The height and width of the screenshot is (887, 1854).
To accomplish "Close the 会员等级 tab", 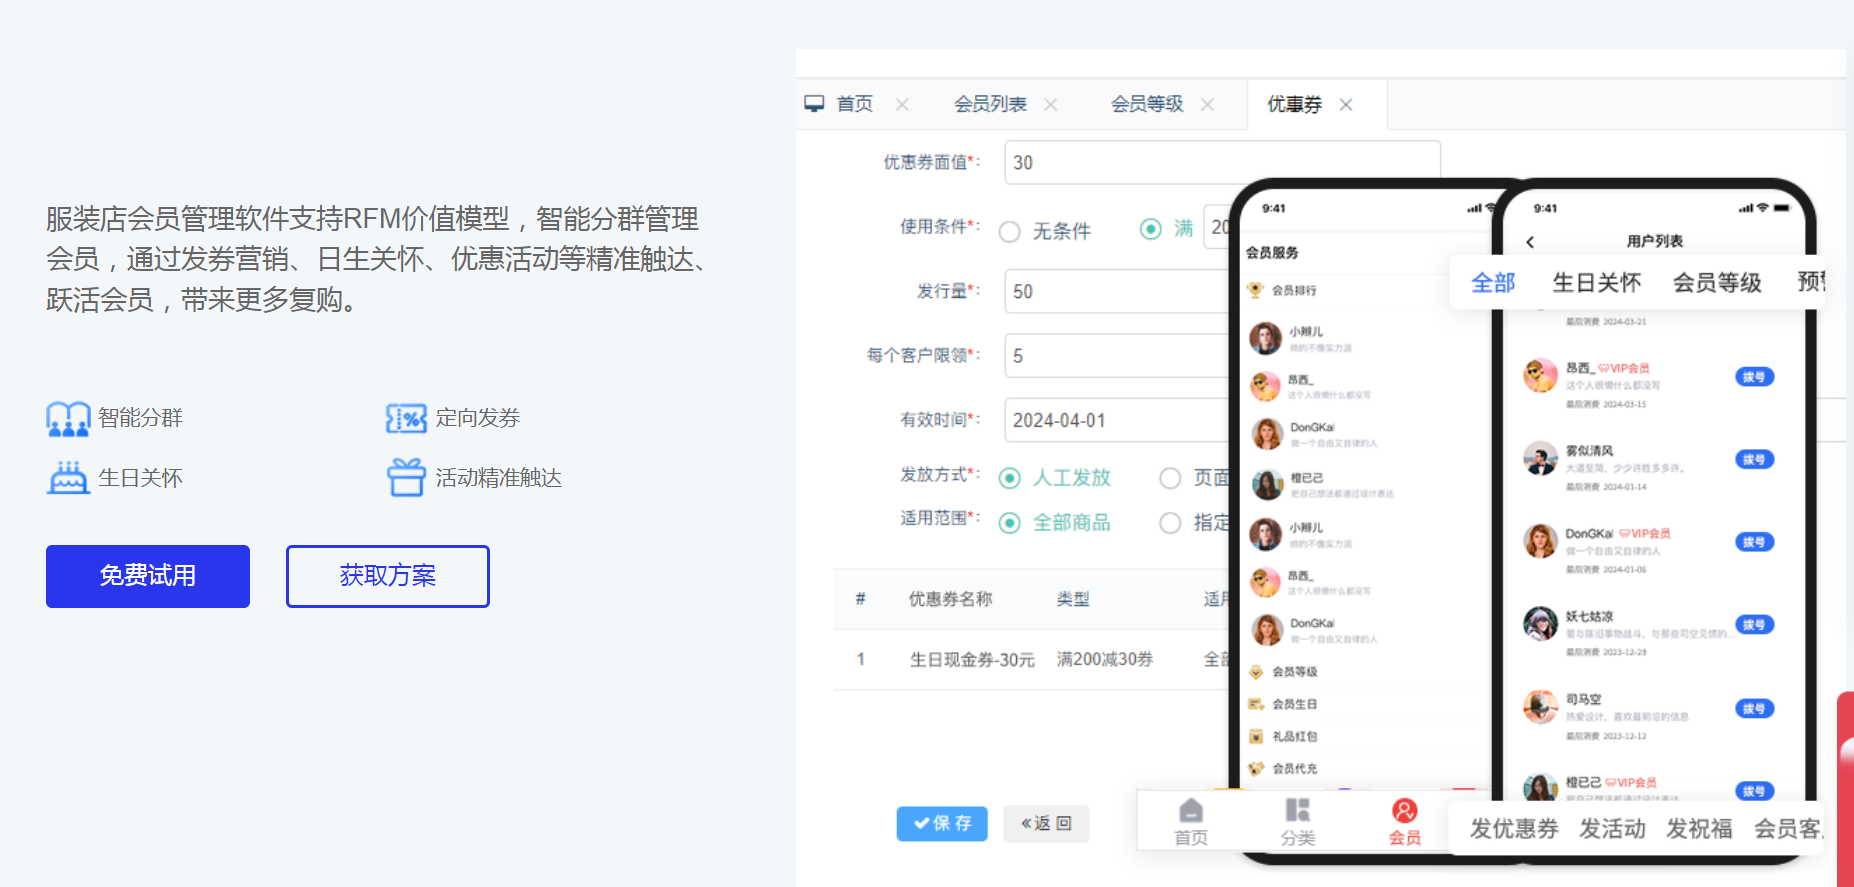I will pos(1207,104).
